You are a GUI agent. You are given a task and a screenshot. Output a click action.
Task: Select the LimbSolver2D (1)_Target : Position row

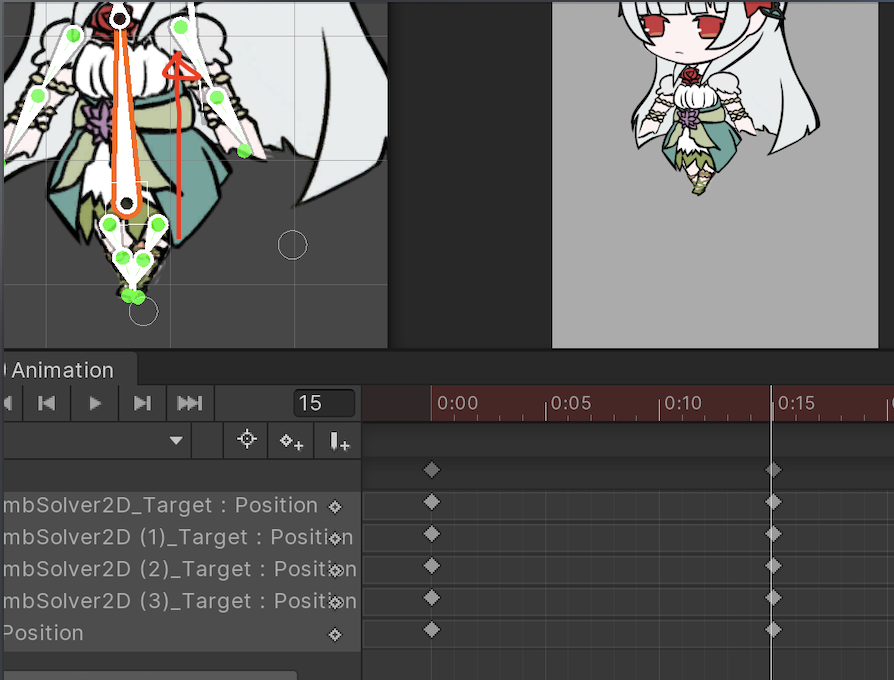[x=181, y=538]
